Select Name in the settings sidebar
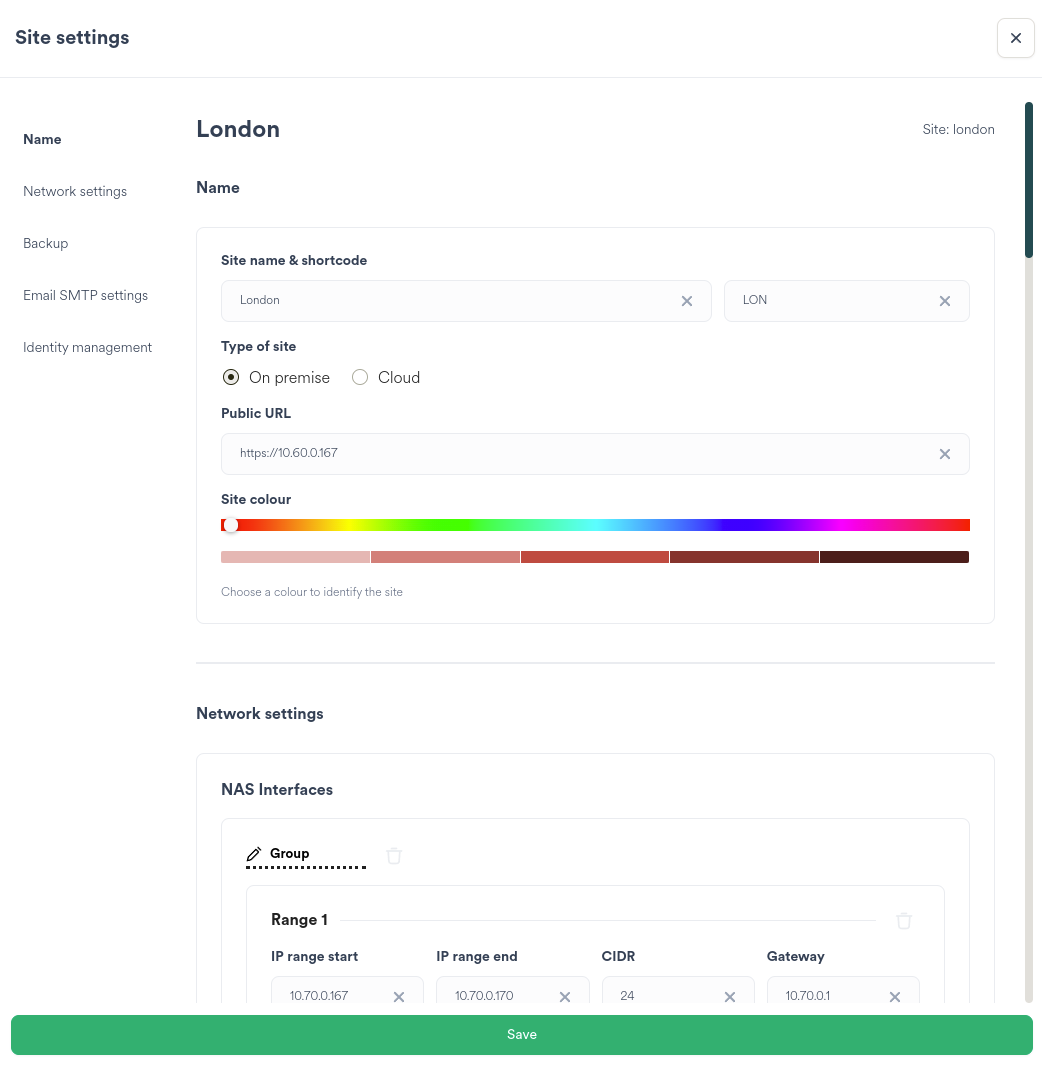 (42, 139)
